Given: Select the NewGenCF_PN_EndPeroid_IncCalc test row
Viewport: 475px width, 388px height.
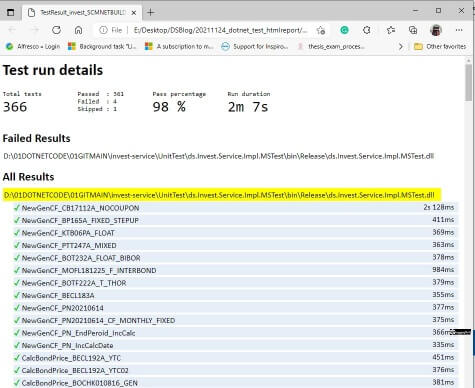Looking at the screenshot, I should pyautogui.click(x=236, y=333).
